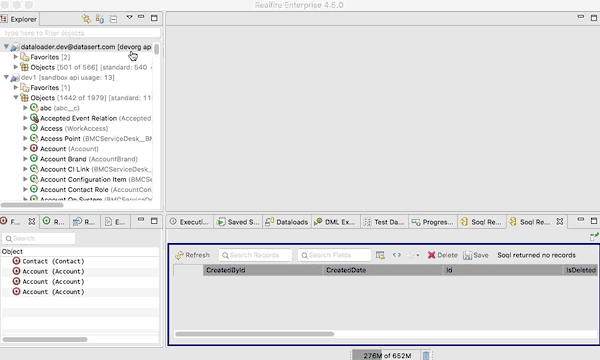Open the Explorer view menu dropdown triangle
This screenshot has height=360, width=600.
click(129, 17)
